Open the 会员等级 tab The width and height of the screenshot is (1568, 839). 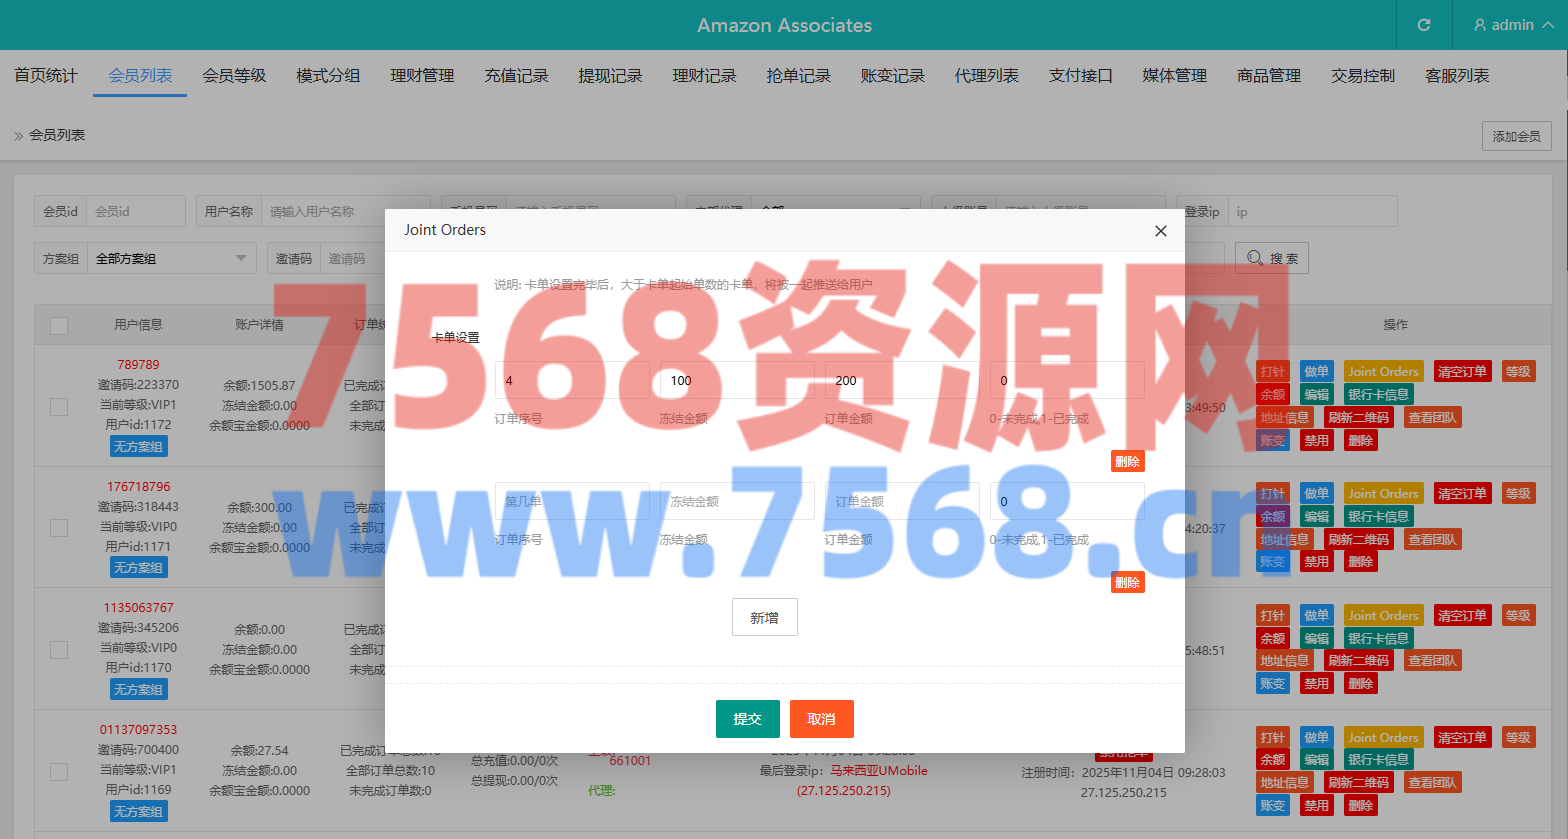(234, 76)
